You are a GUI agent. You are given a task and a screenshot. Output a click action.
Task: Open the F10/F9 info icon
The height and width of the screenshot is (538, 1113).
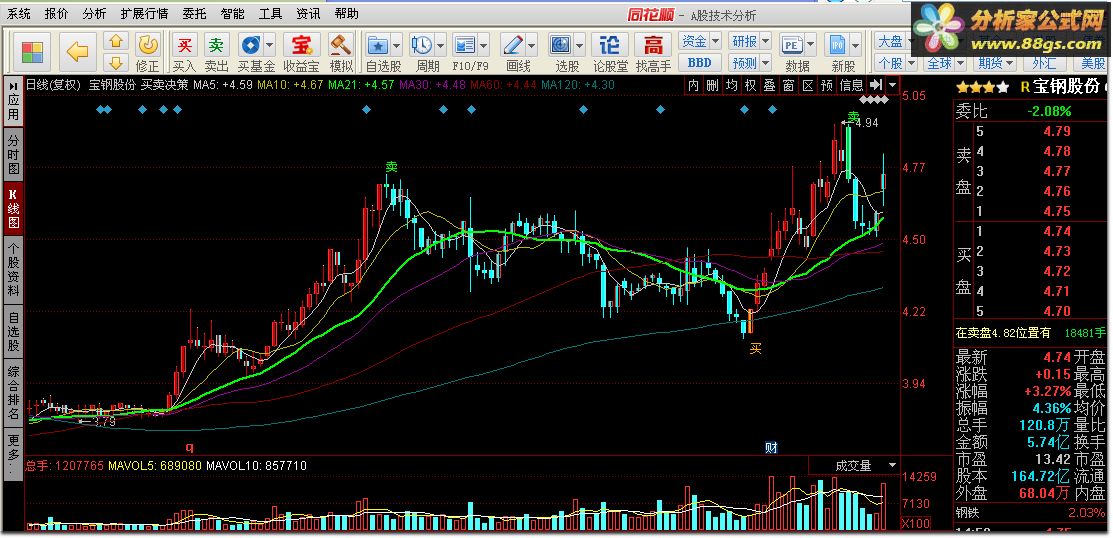[465, 46]
